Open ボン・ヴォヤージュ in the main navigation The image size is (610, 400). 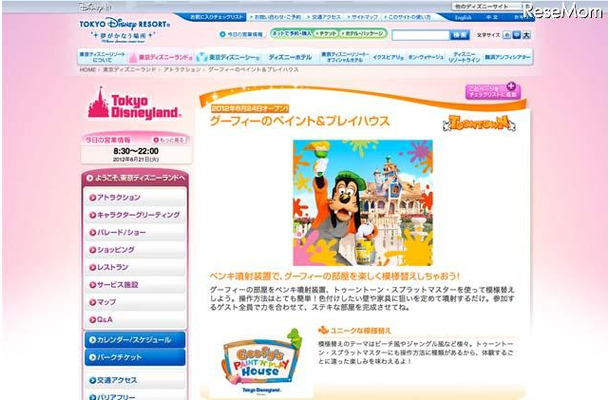click(x=426, y=57)
